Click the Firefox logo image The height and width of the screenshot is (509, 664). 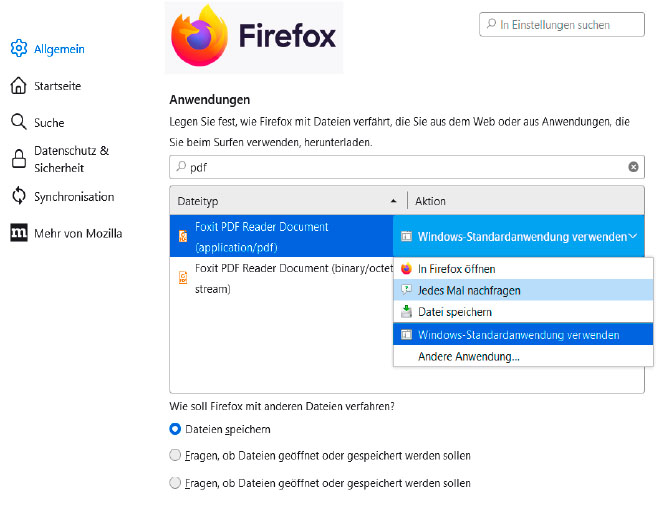[254, 37]
